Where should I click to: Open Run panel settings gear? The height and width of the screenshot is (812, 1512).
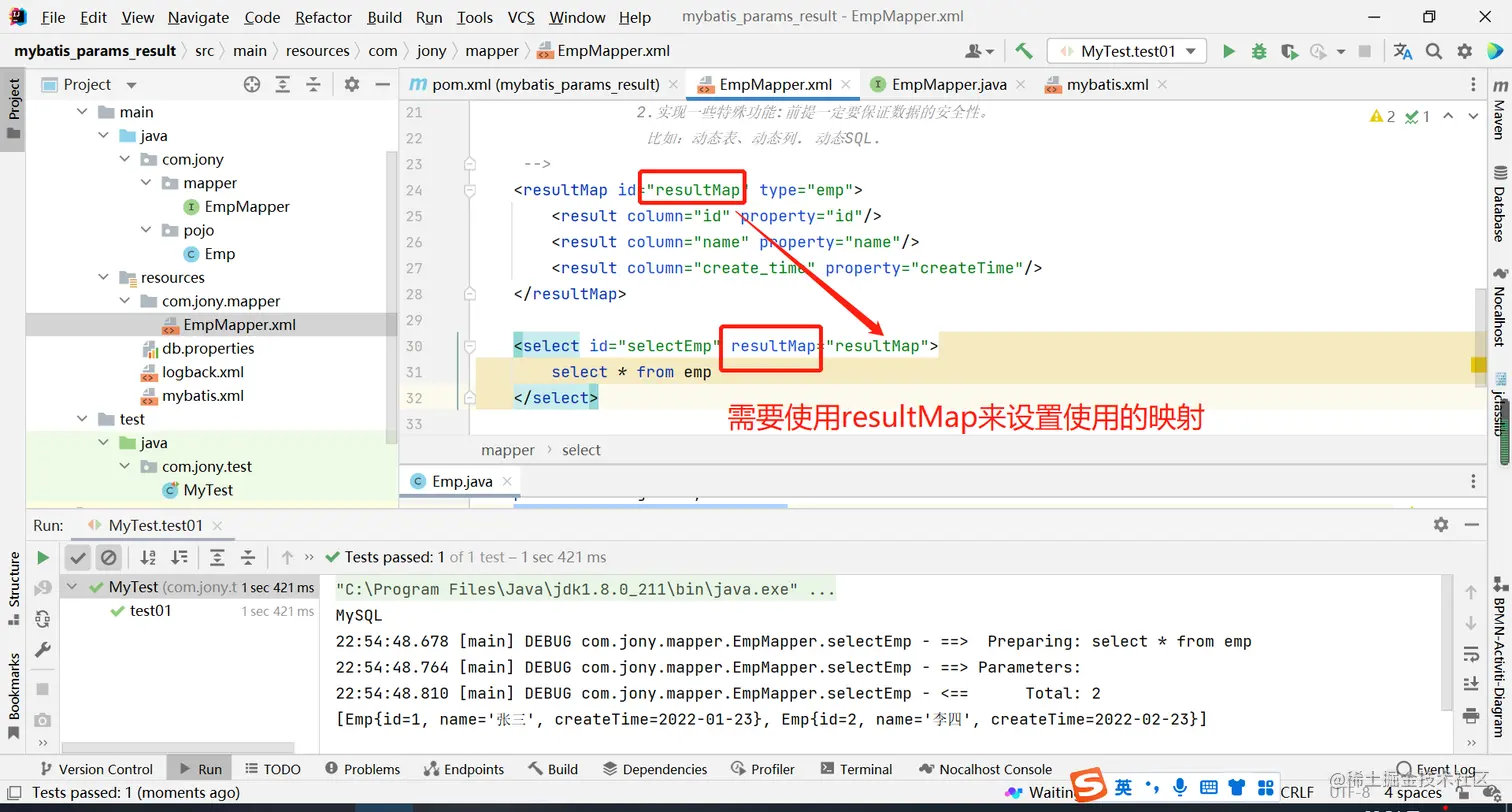click(1441, 524)
